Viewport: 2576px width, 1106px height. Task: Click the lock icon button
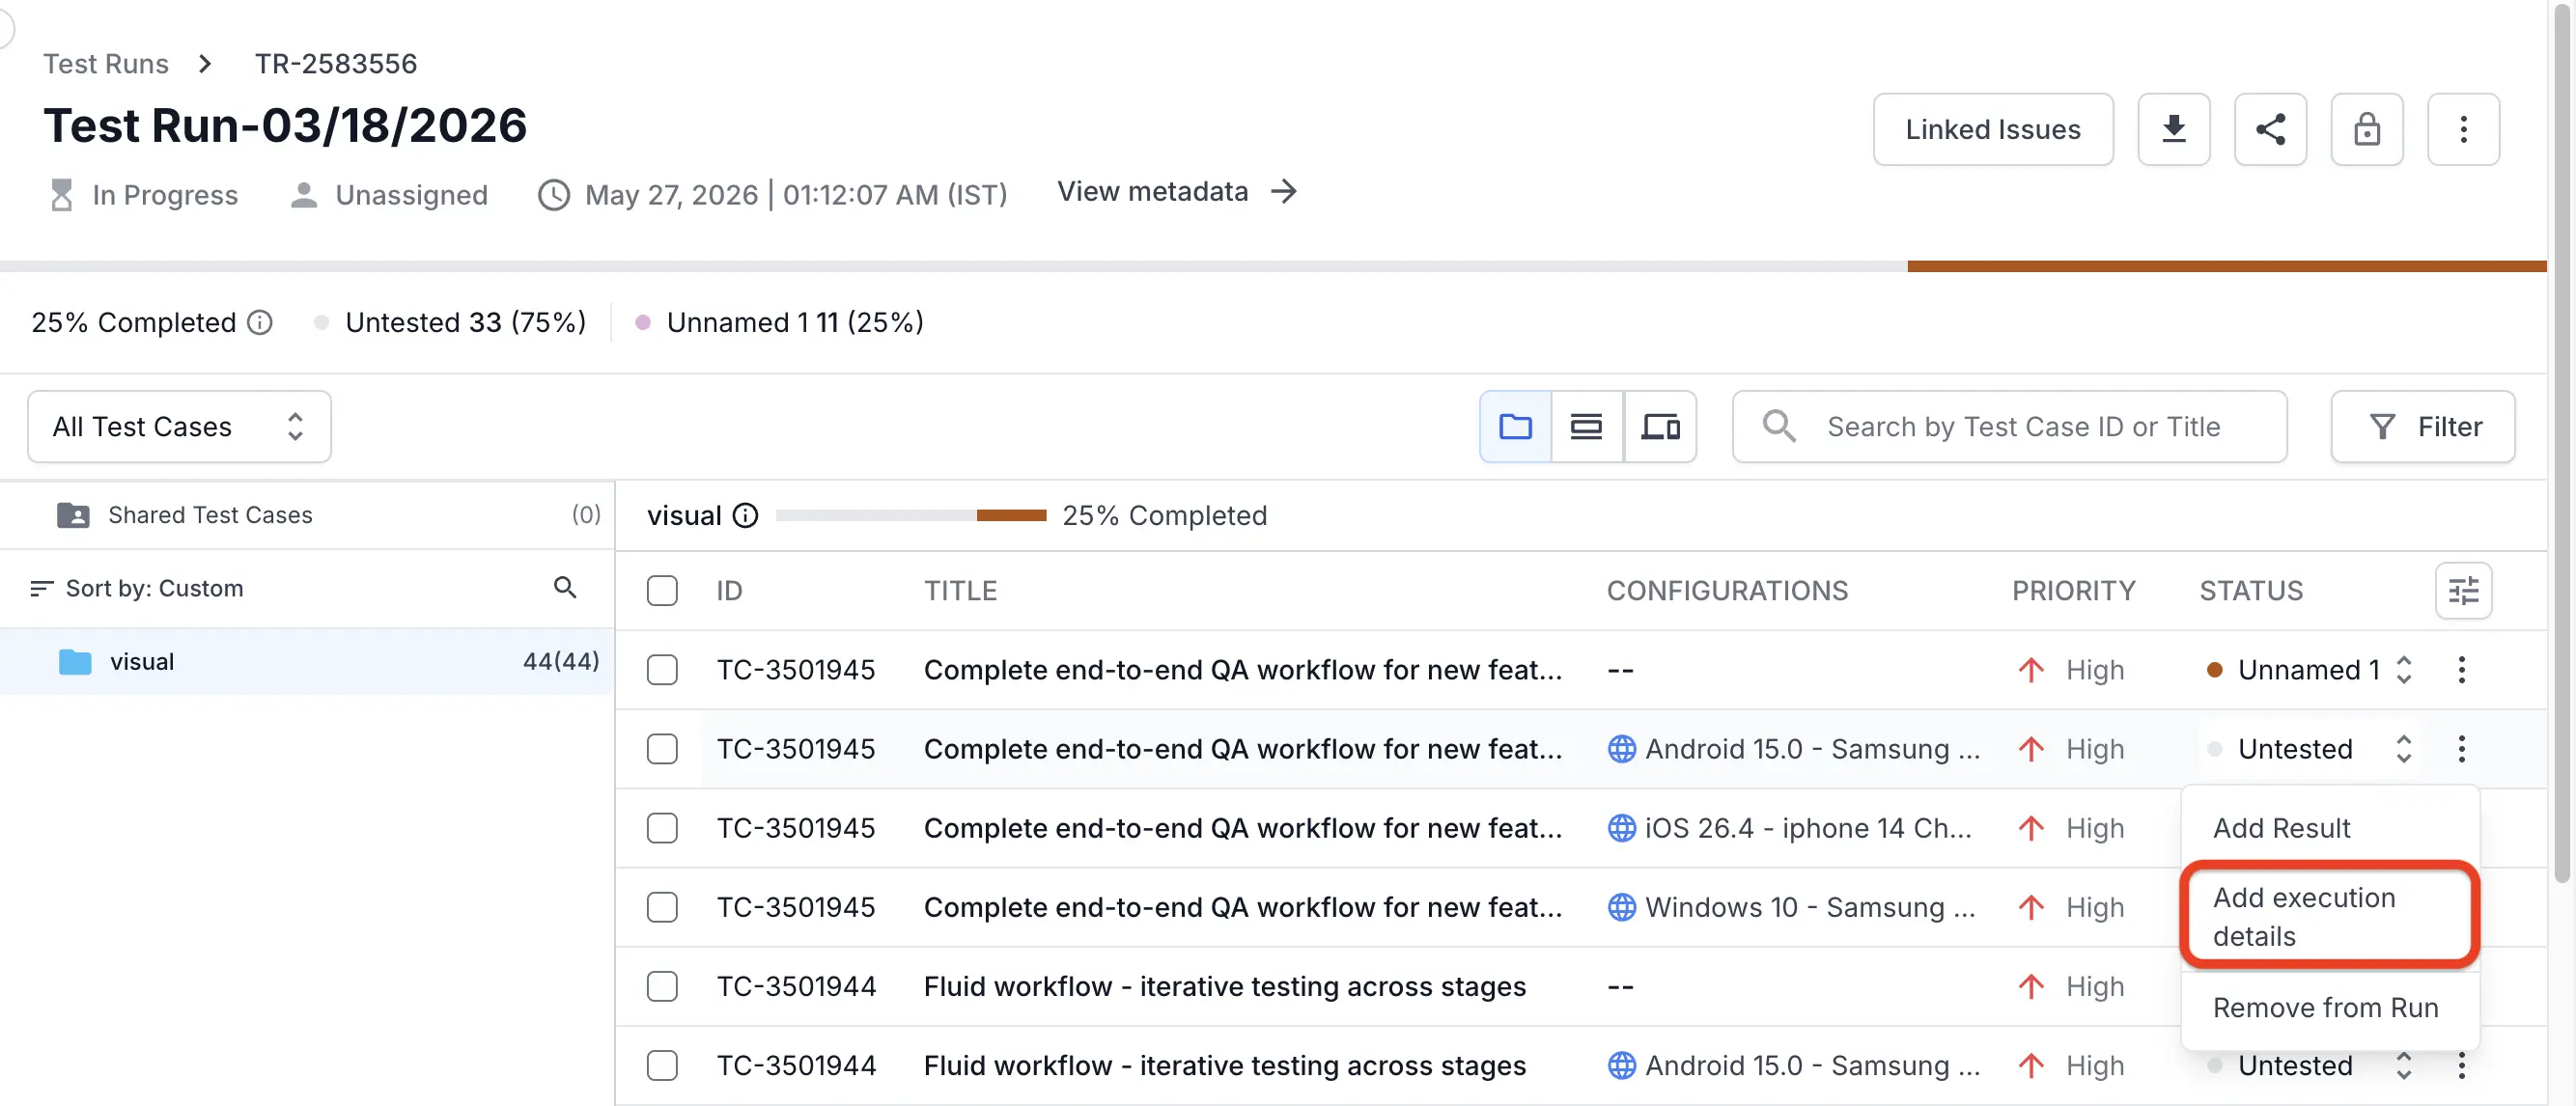(x=2366, y=129)
